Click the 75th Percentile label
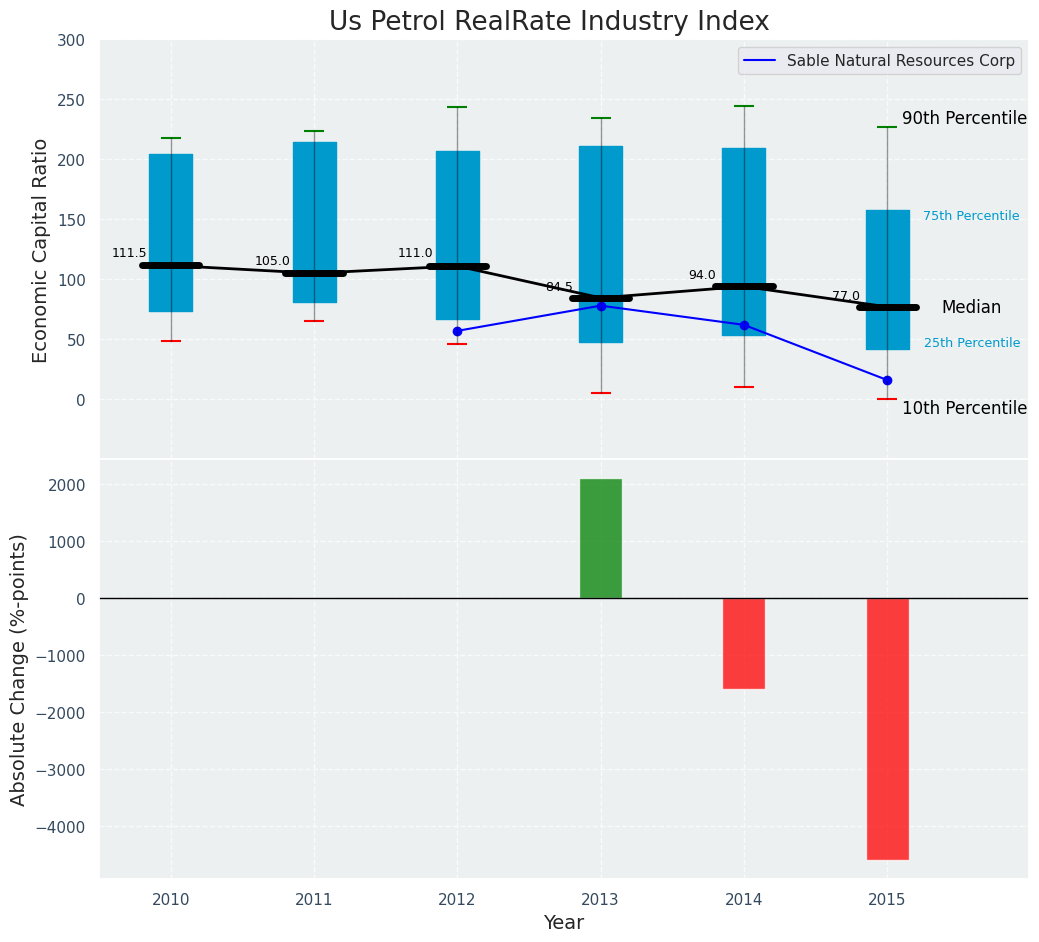Viewport: 1039px width, 942px height. click(971, 216)
